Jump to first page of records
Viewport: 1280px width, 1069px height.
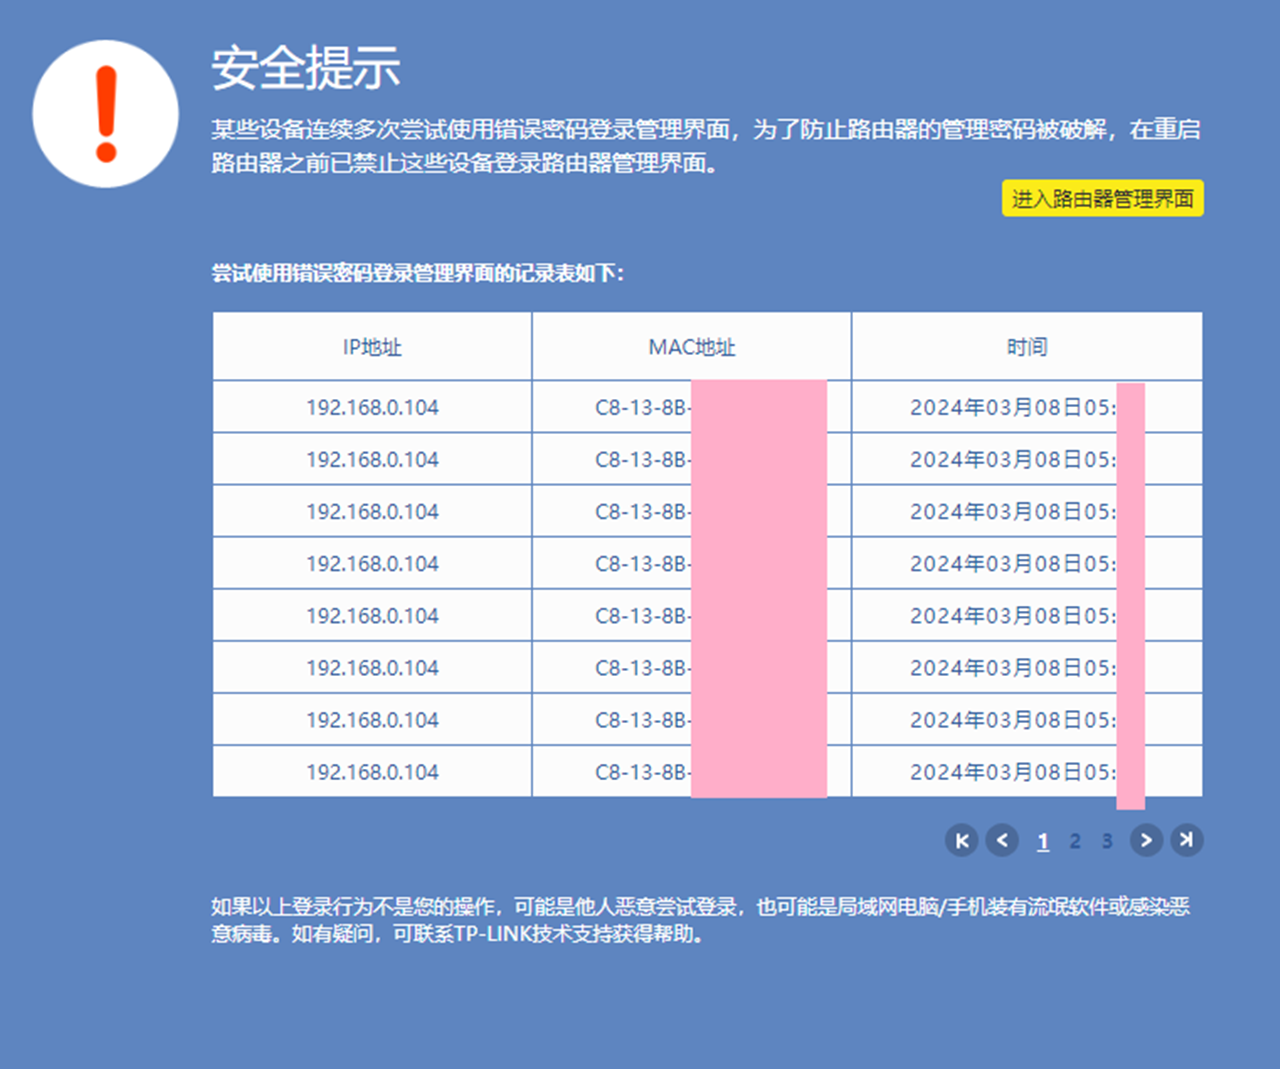(x=961, y=840)
